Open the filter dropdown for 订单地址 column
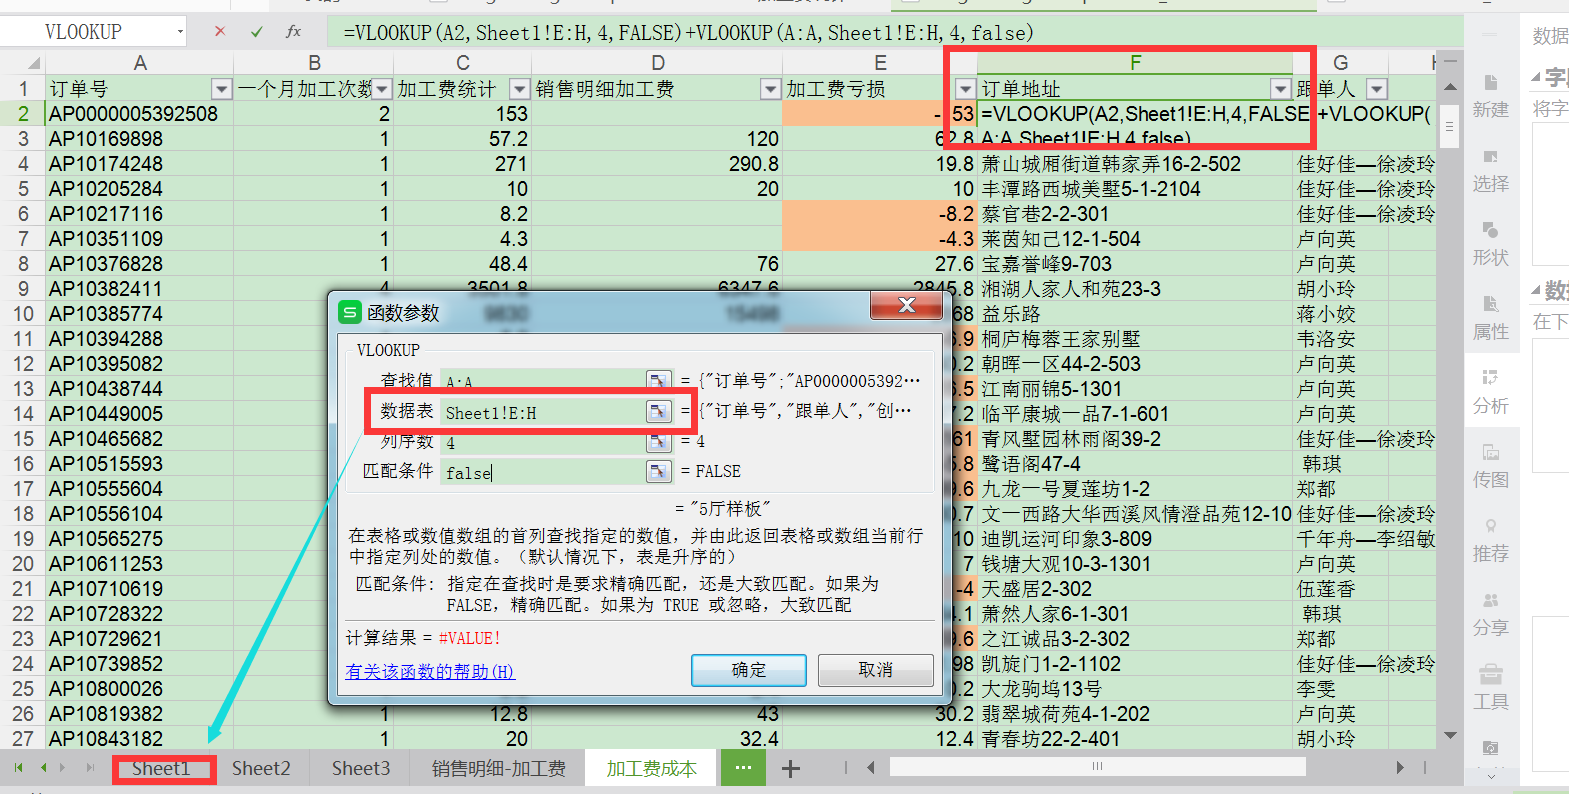The width and height of the screenshot is (1569, 794). pyautogui.click(x=1280, y=89)
